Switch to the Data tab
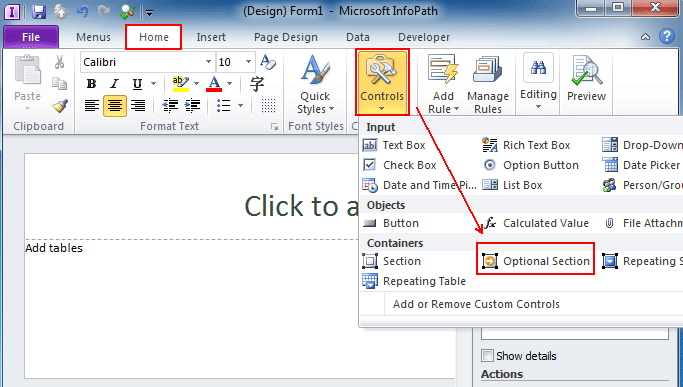The height and width of the screenshot is (387, 683). coord(358,37)
